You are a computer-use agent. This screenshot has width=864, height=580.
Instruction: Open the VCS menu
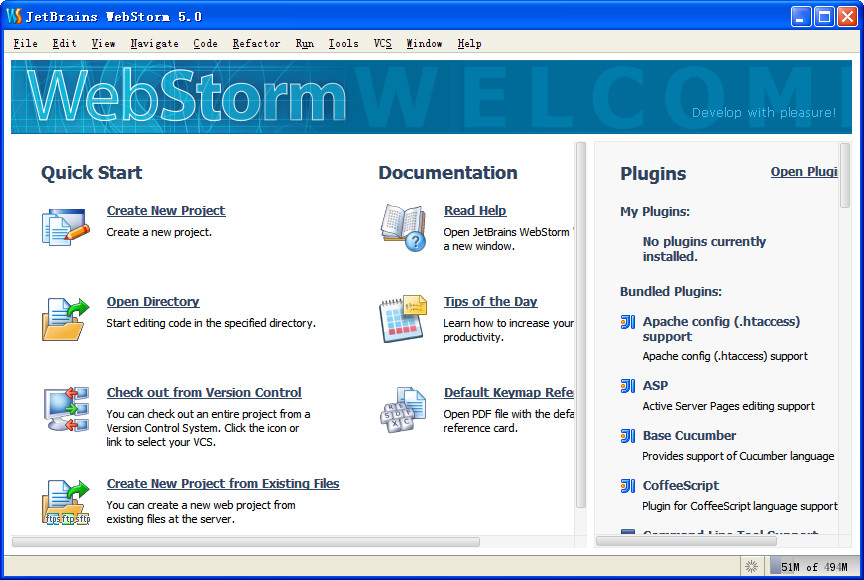[383, 43]
